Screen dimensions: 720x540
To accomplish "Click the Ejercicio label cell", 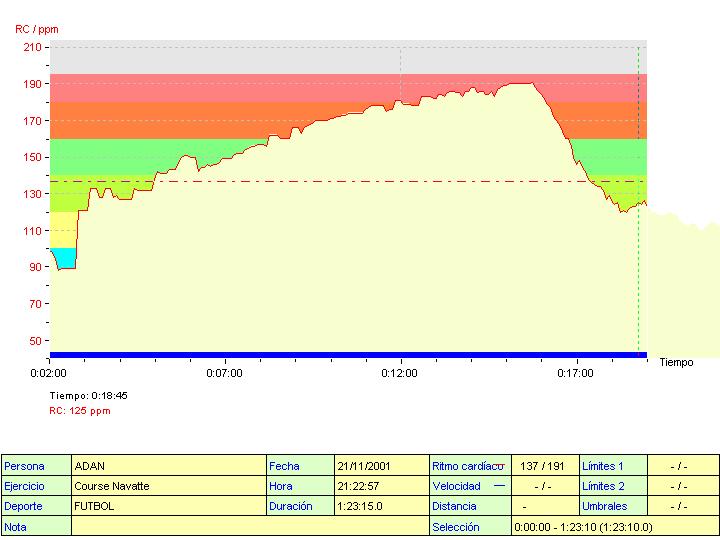I will click(36, 486).
